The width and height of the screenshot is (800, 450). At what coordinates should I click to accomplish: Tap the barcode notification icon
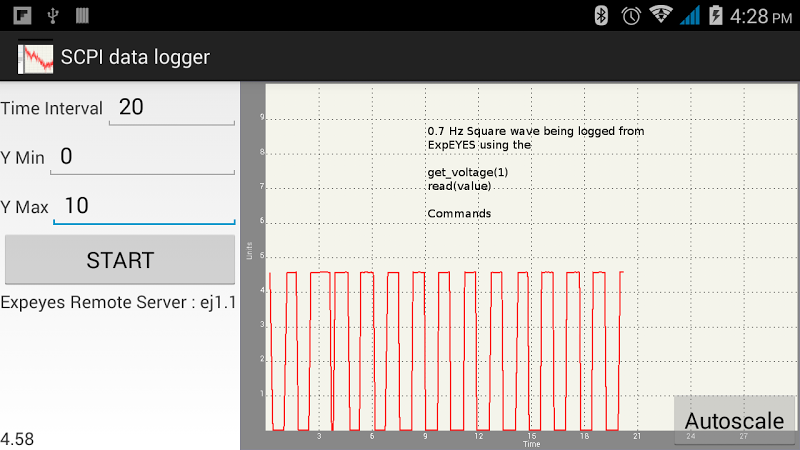(82, 16)
